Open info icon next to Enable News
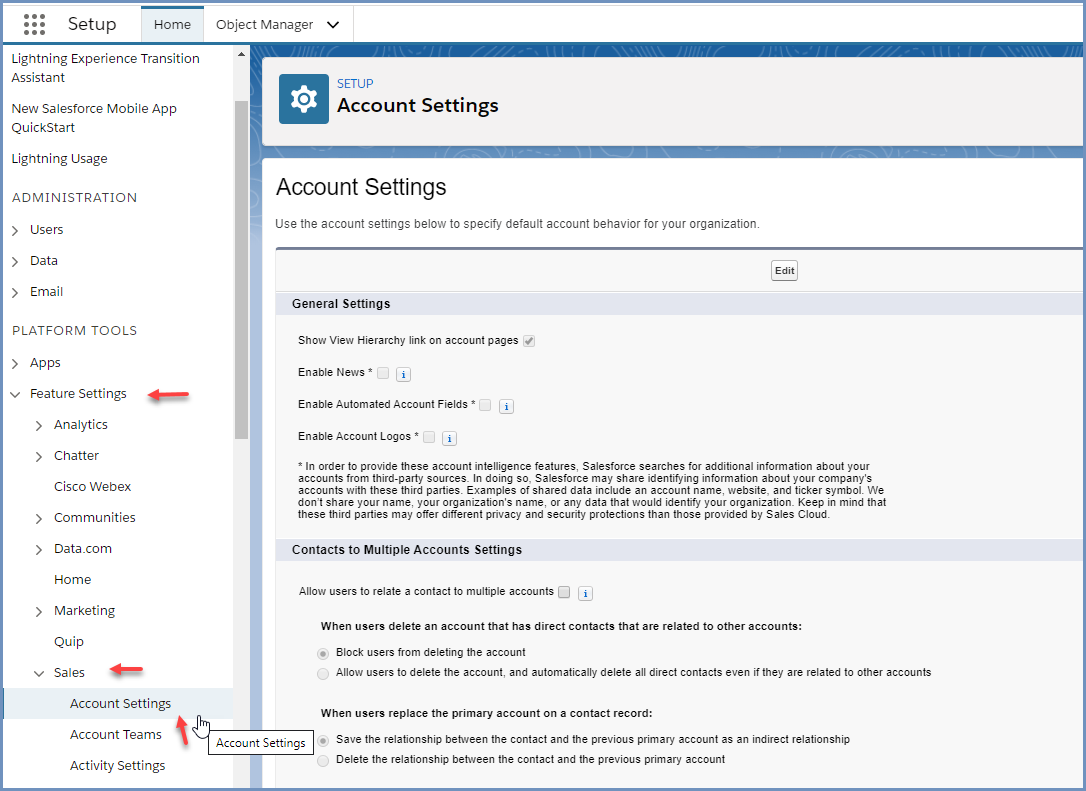 pyautogui.click(x=403, y=374)
